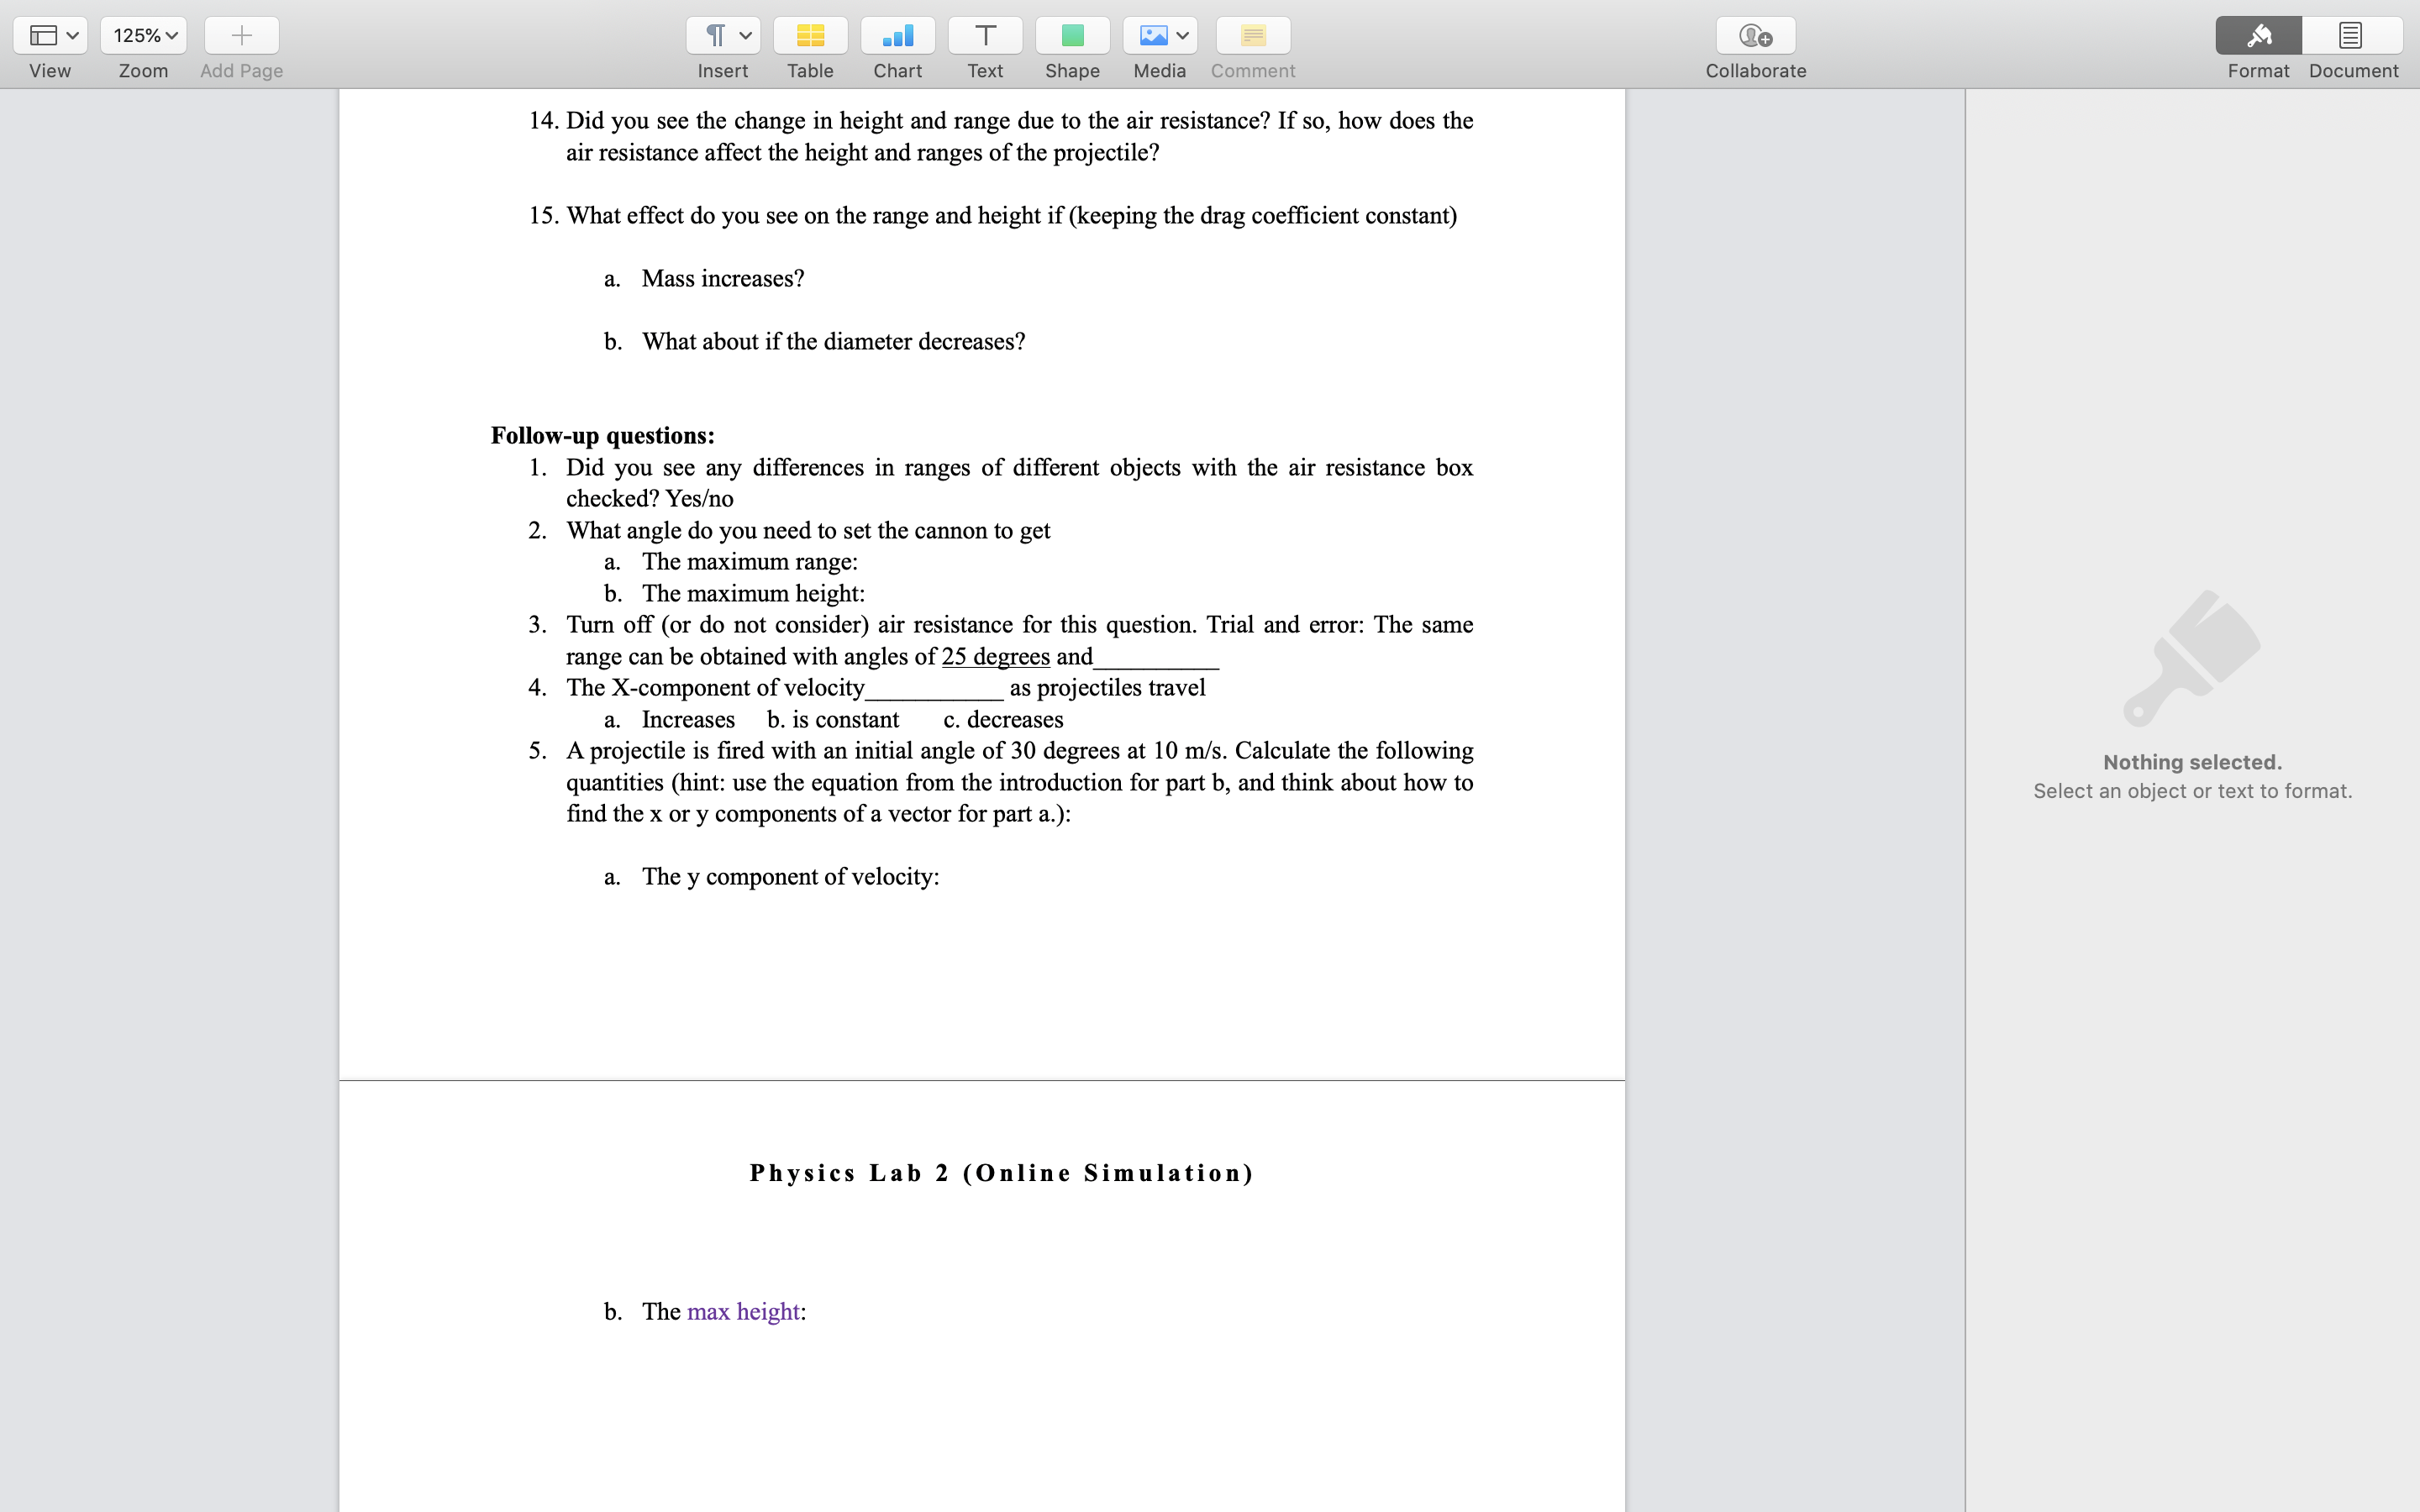
Task: Click the Text toolbar label
Action: [984, 70]
